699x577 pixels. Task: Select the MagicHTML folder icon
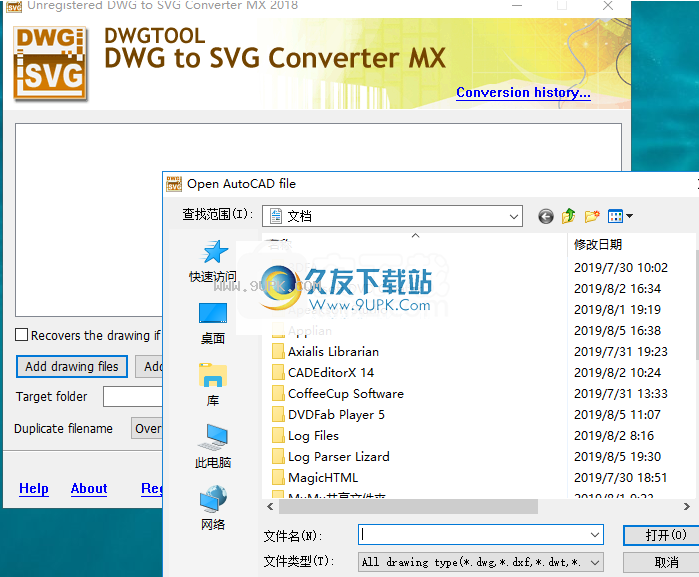coord(278,477)
